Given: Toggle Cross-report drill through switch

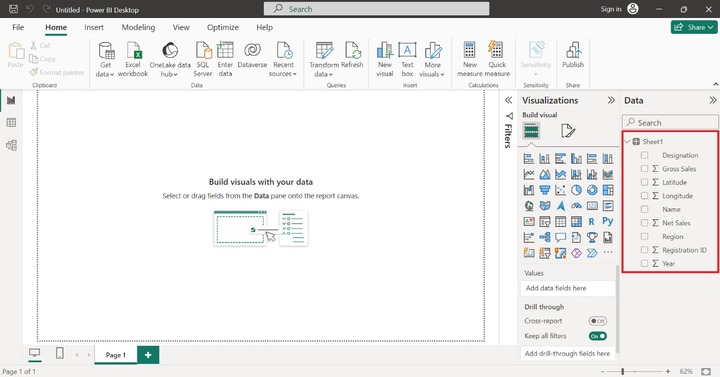Looking at the screenshot, I should coord(597,321).
